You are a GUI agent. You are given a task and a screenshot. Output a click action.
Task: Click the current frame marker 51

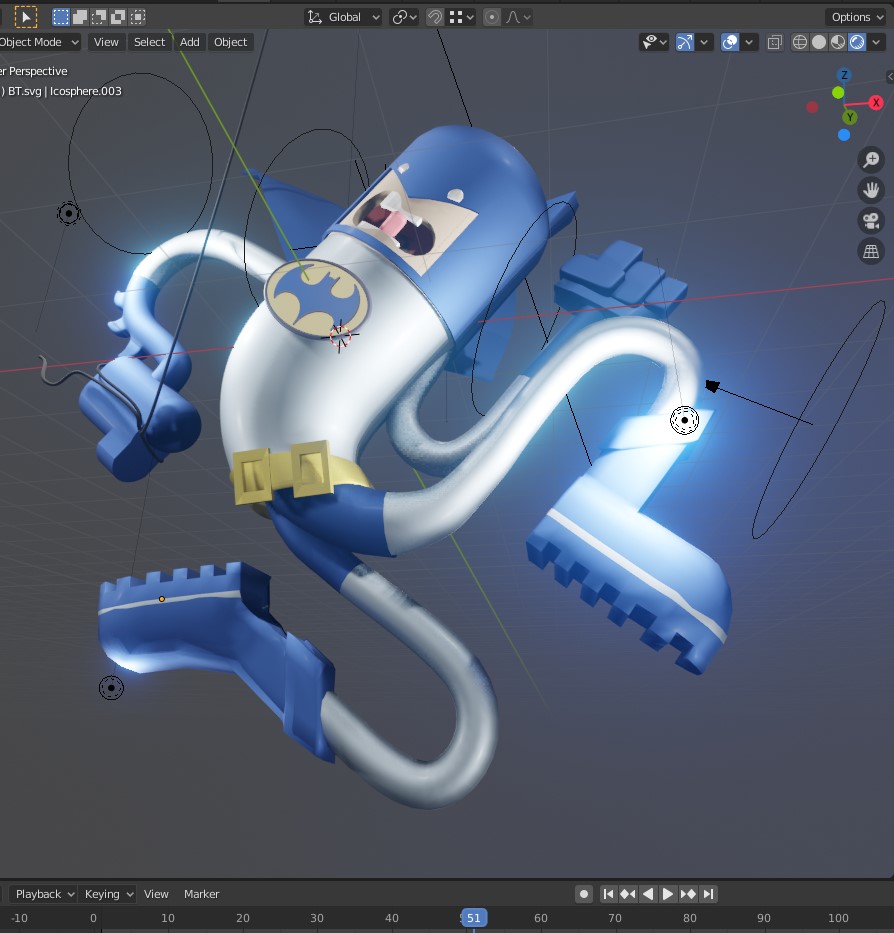coord(474,918)
